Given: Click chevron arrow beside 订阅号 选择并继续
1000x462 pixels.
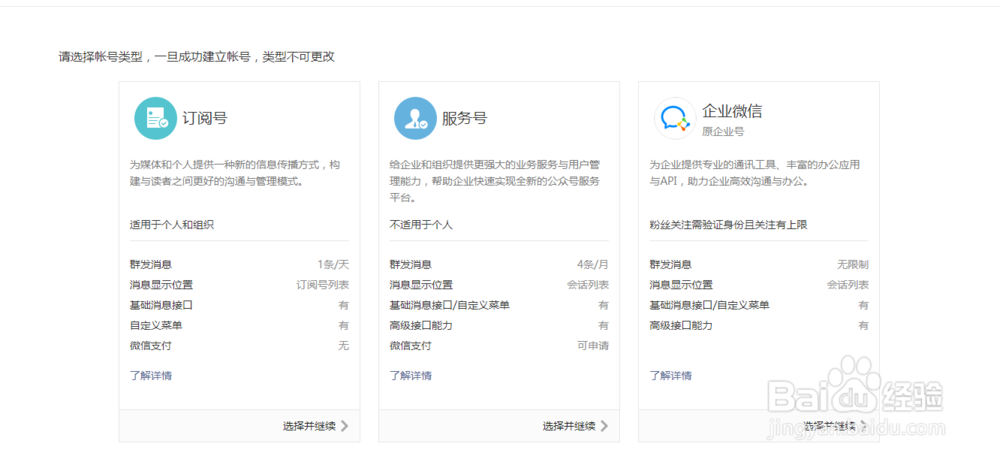Looking at the screenshot, I should (x=344, y=426).
